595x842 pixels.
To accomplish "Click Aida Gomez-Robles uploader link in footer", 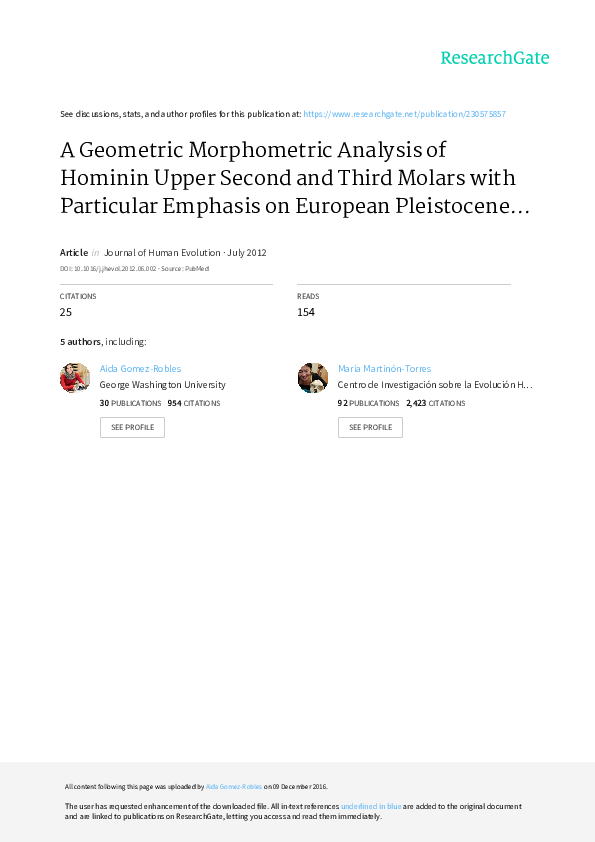I will coord(234,787).
